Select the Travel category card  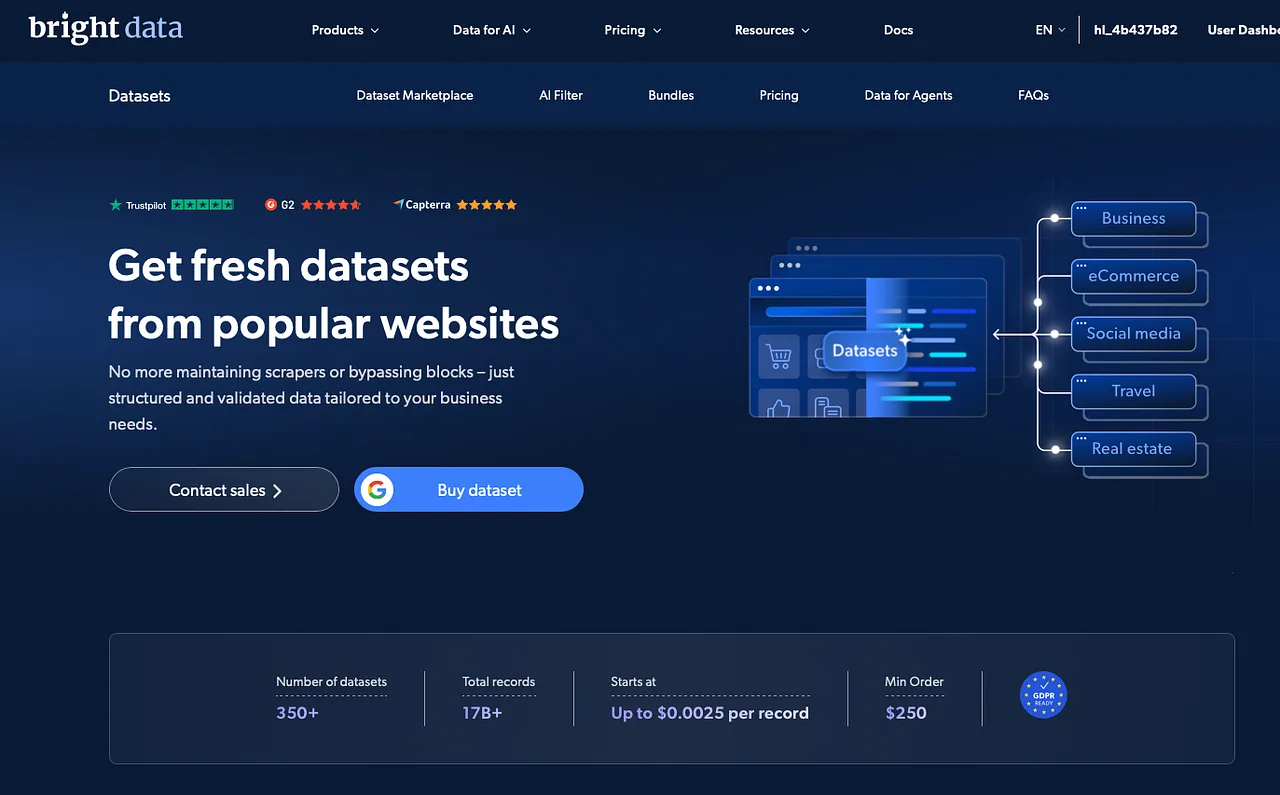click(x=1133, y=392)
